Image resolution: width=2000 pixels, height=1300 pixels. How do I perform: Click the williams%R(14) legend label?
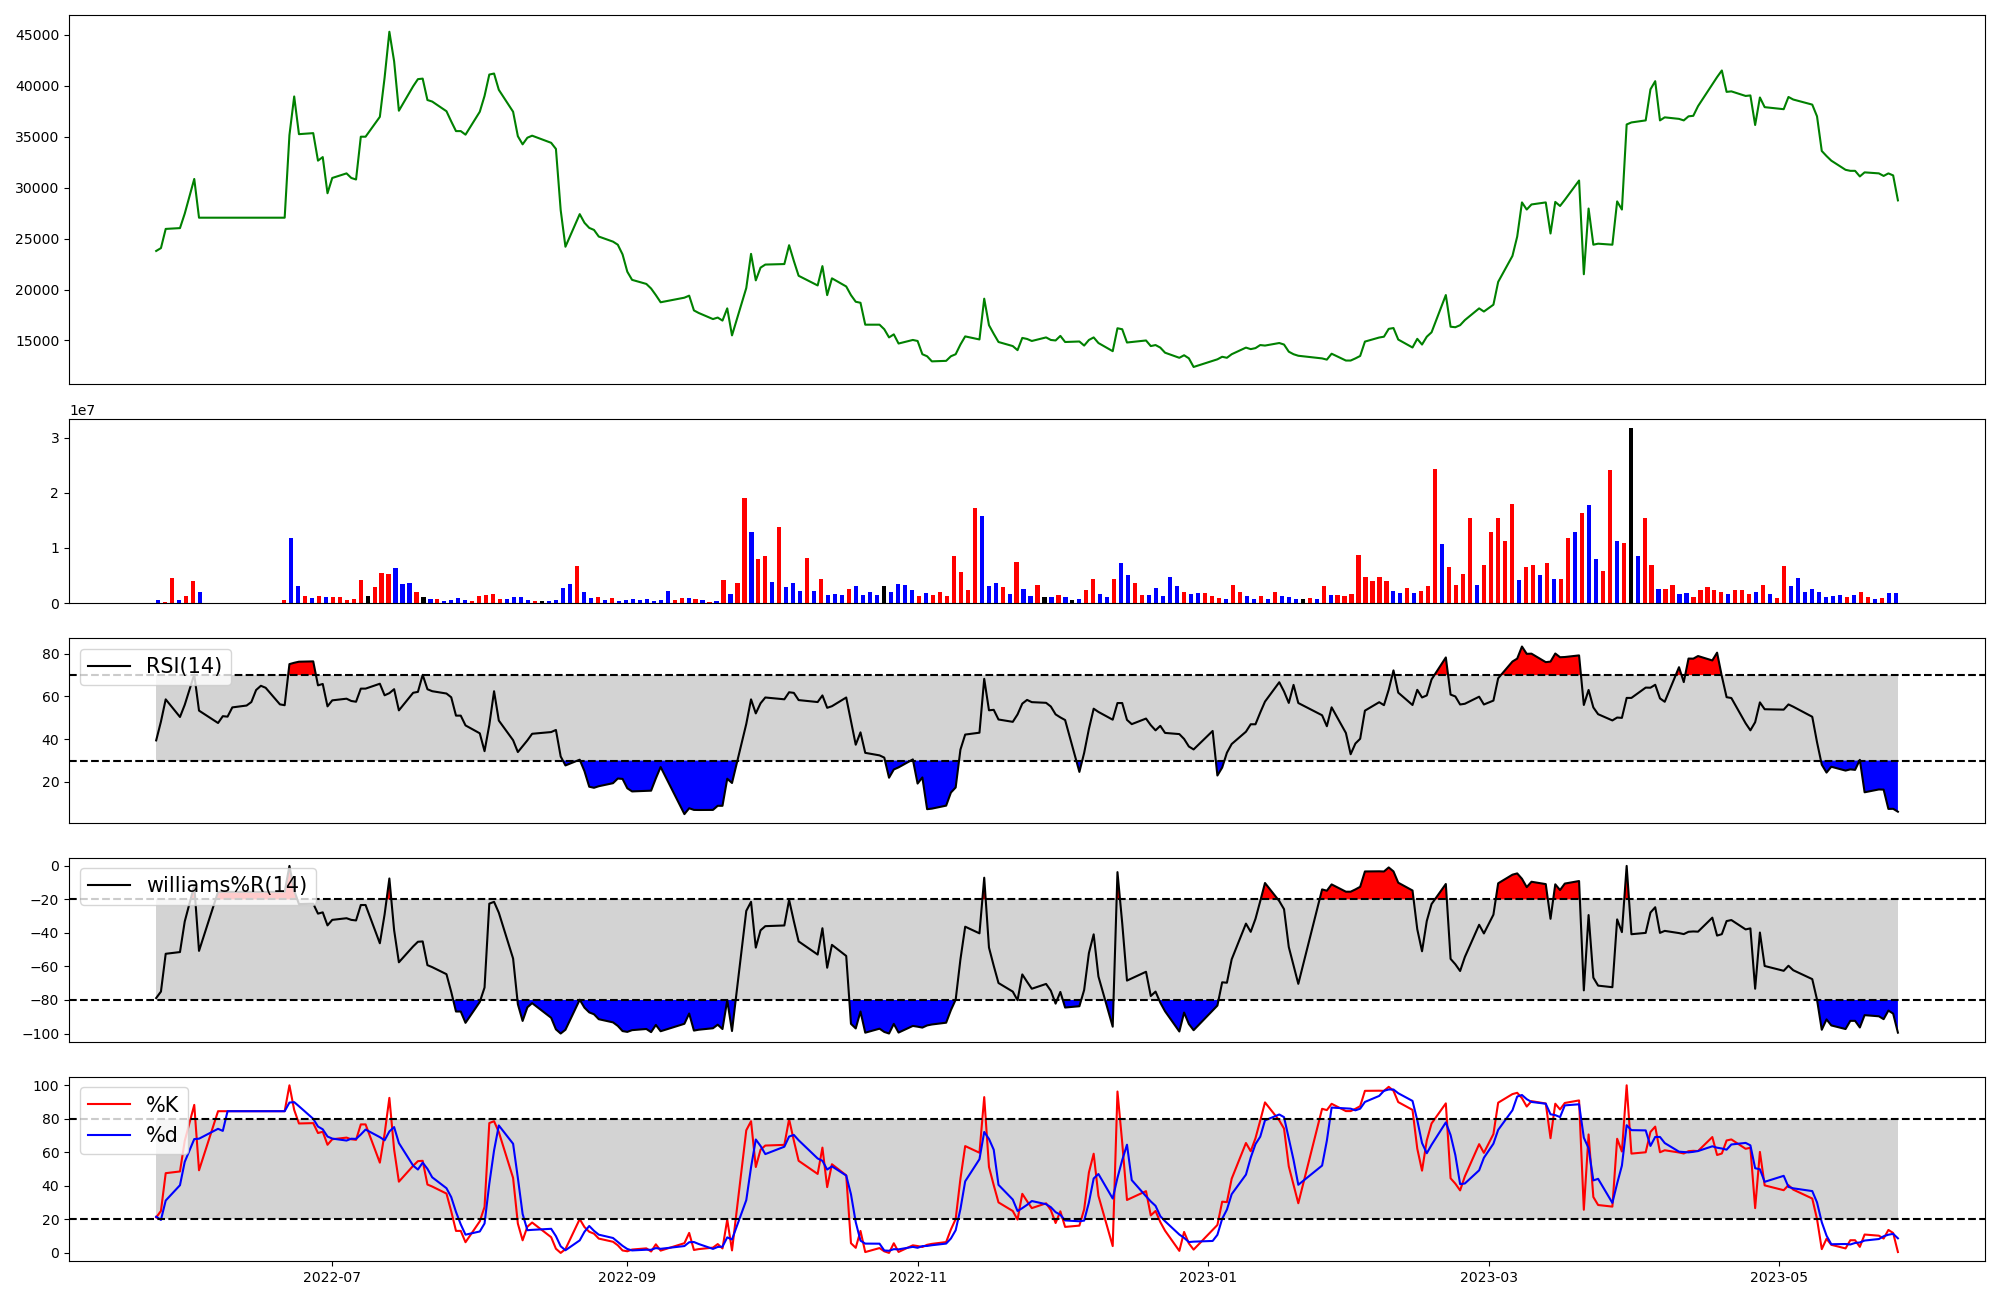(x=227, y=885)
